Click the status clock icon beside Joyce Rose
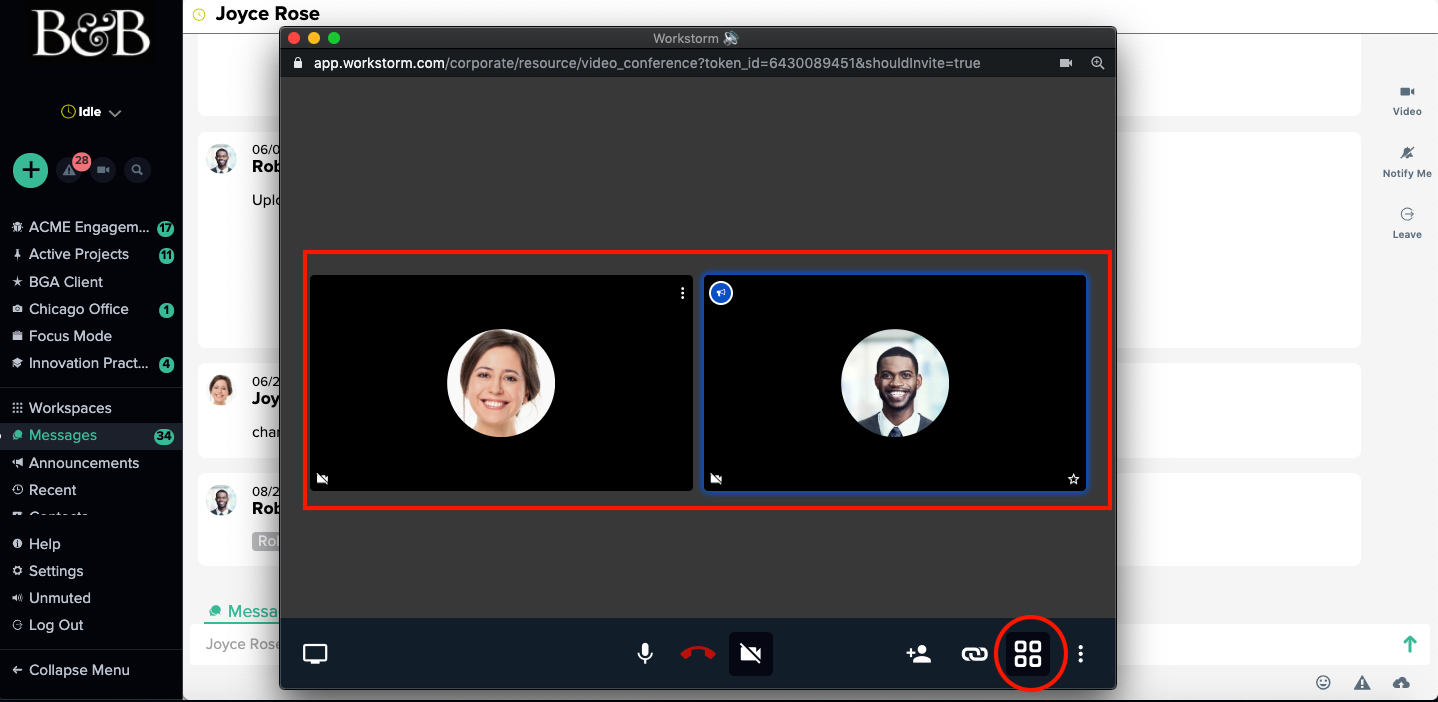Viewport: 1438px width, 702px height. click(199, 14)
